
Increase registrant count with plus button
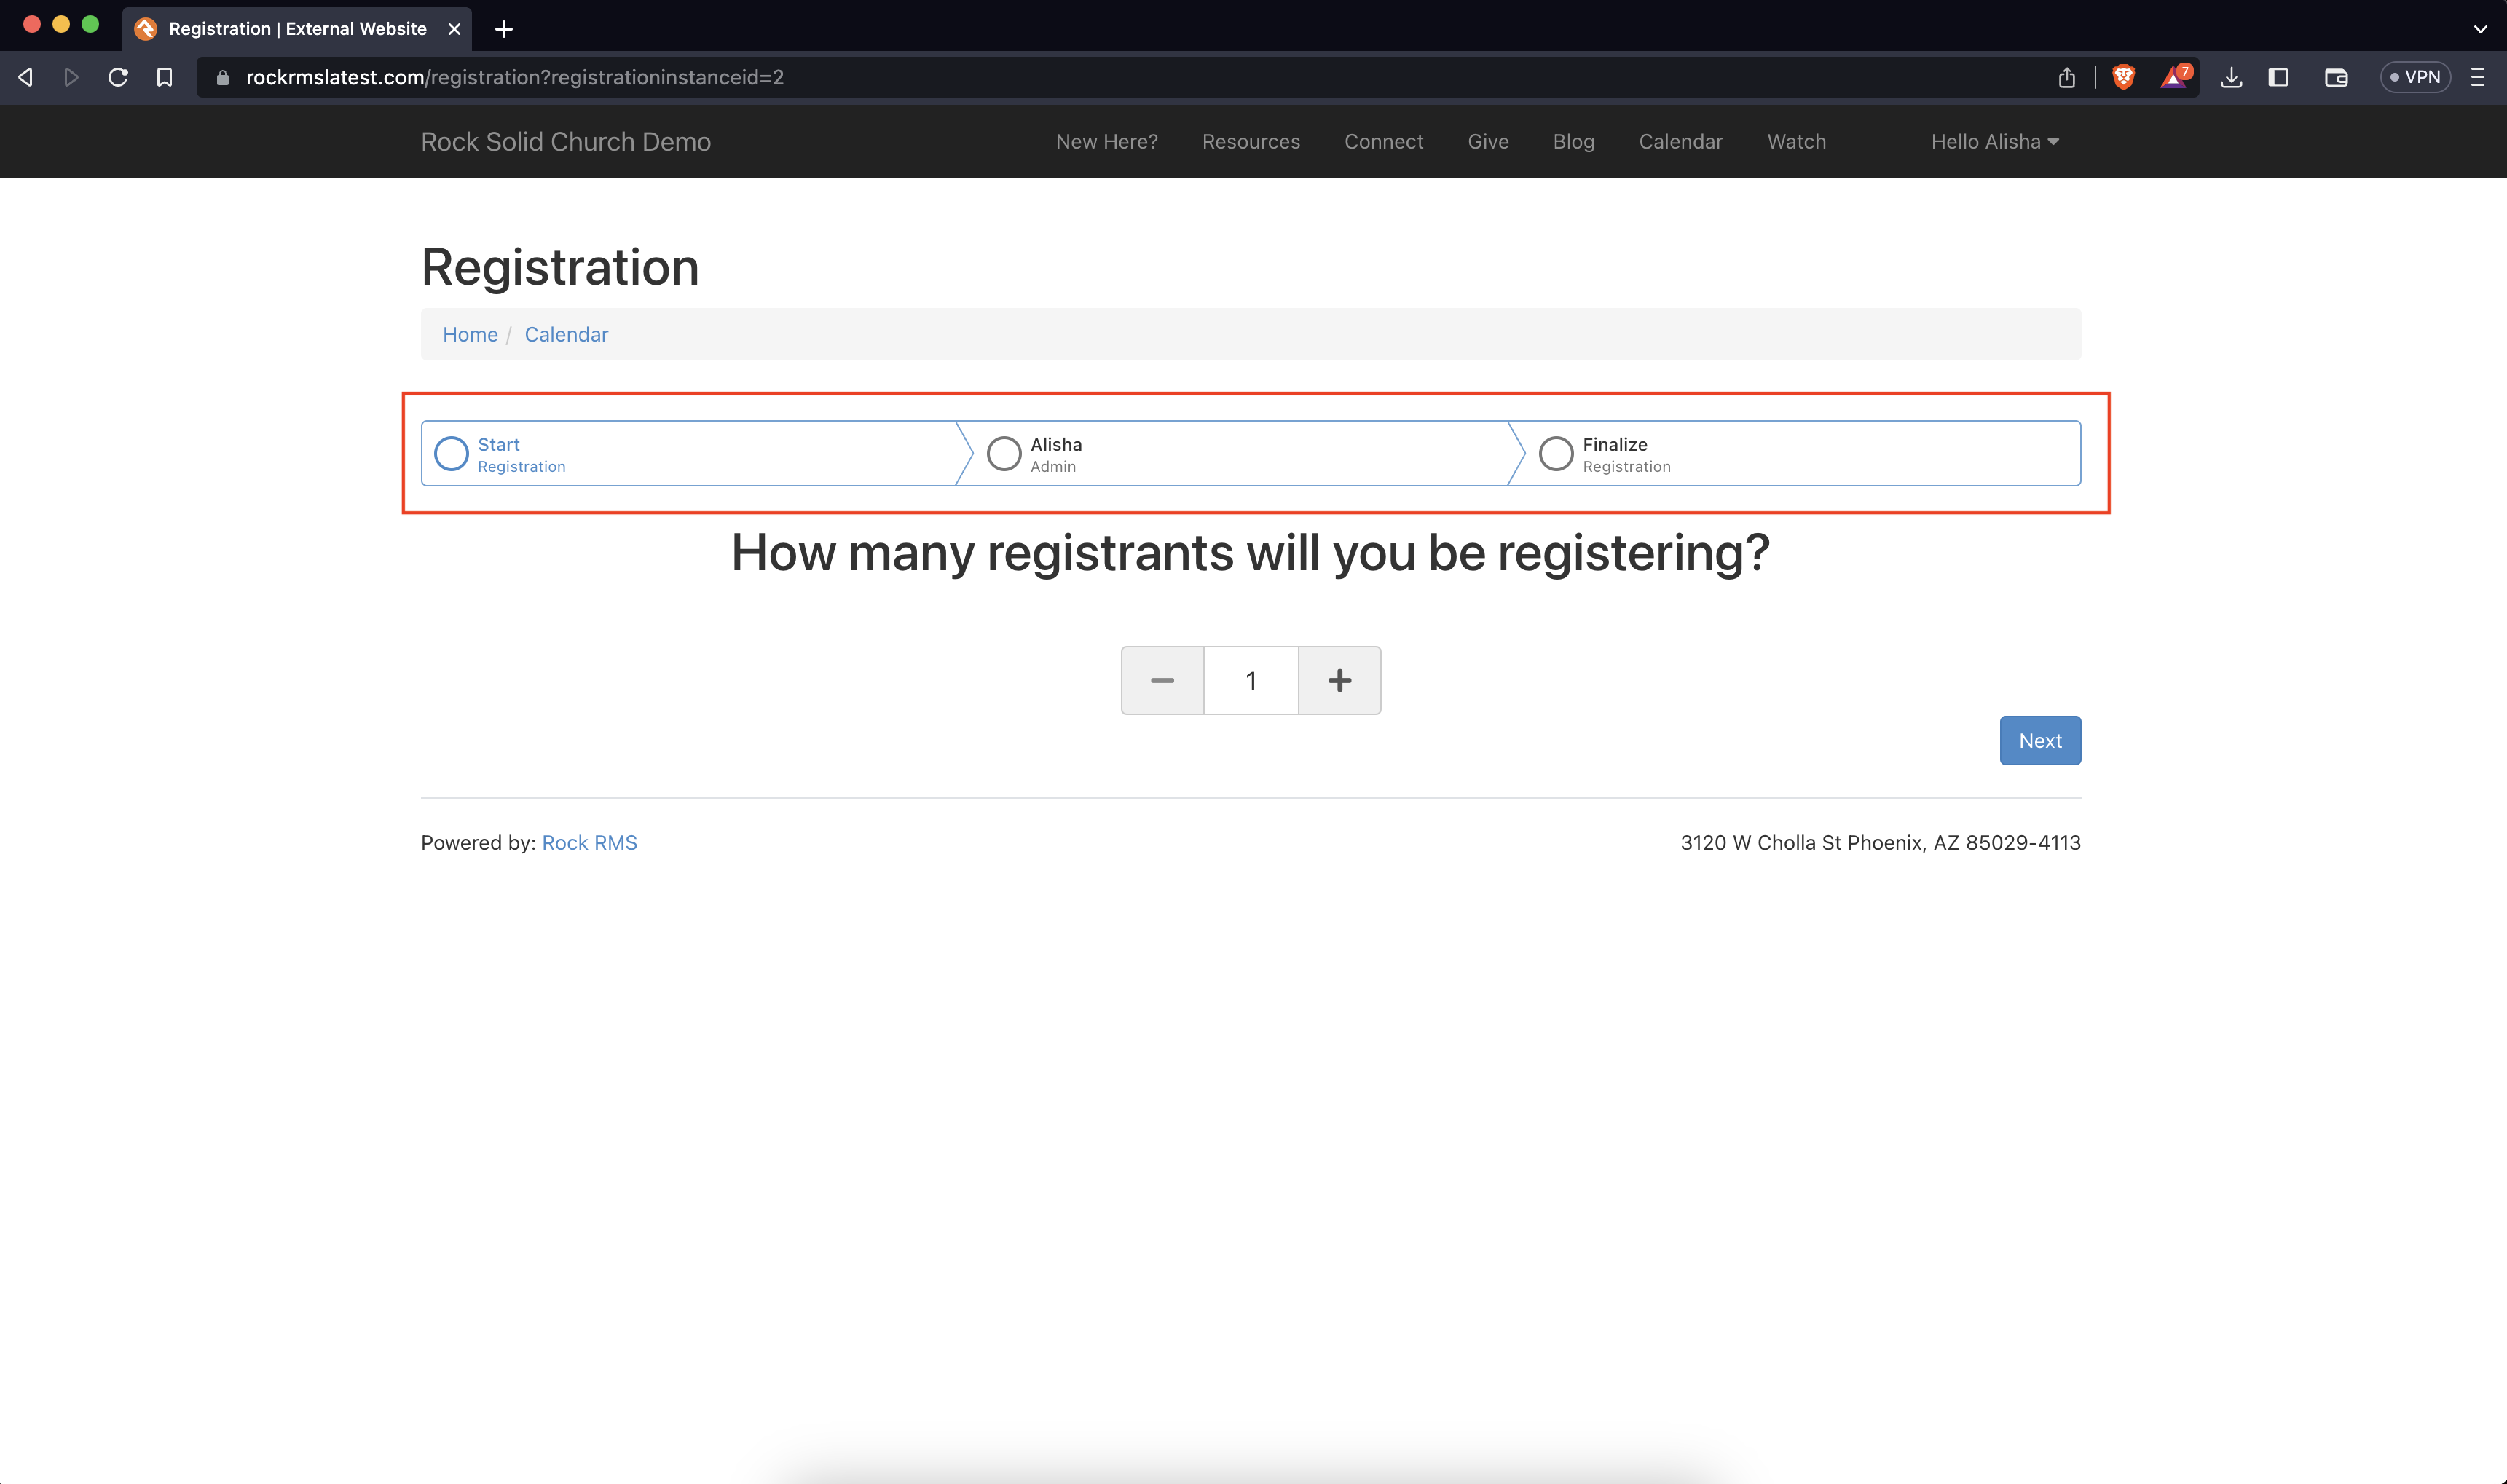pos(1340,680)
